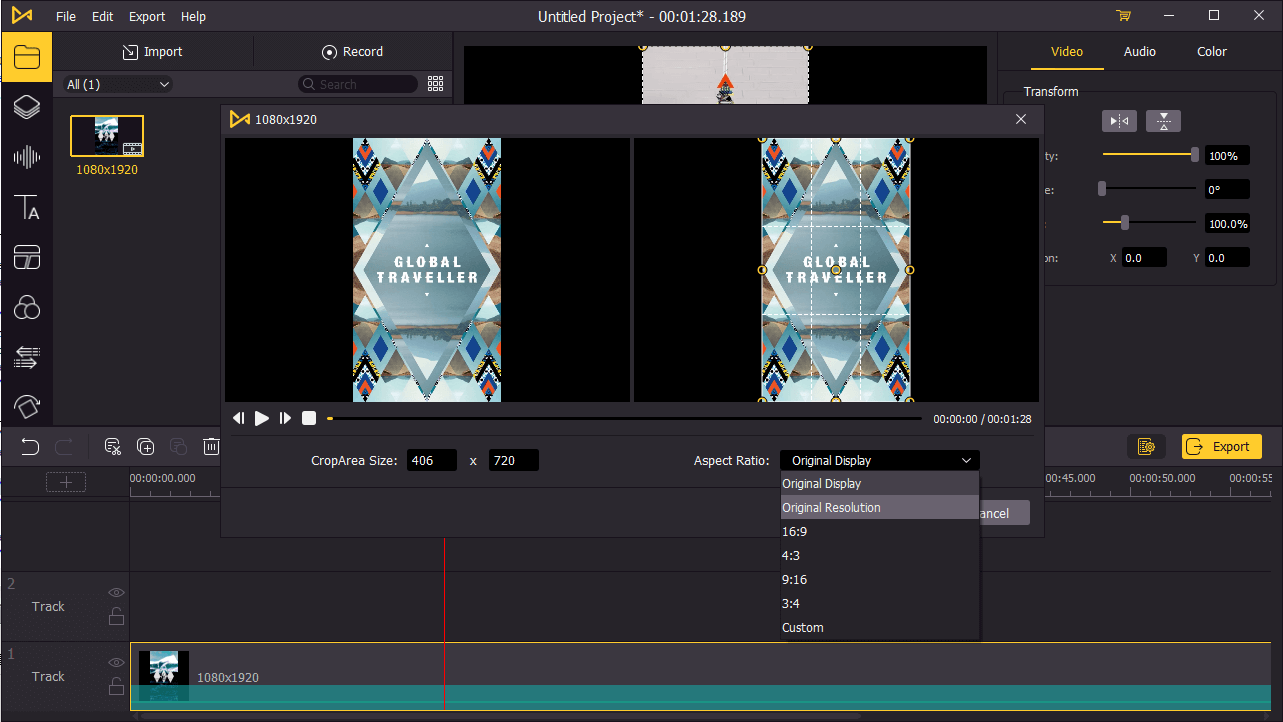Image resolution: width=1283 pixels, height=722 pixels.
Task: Play the crop preview video
Action: [262, 418]
